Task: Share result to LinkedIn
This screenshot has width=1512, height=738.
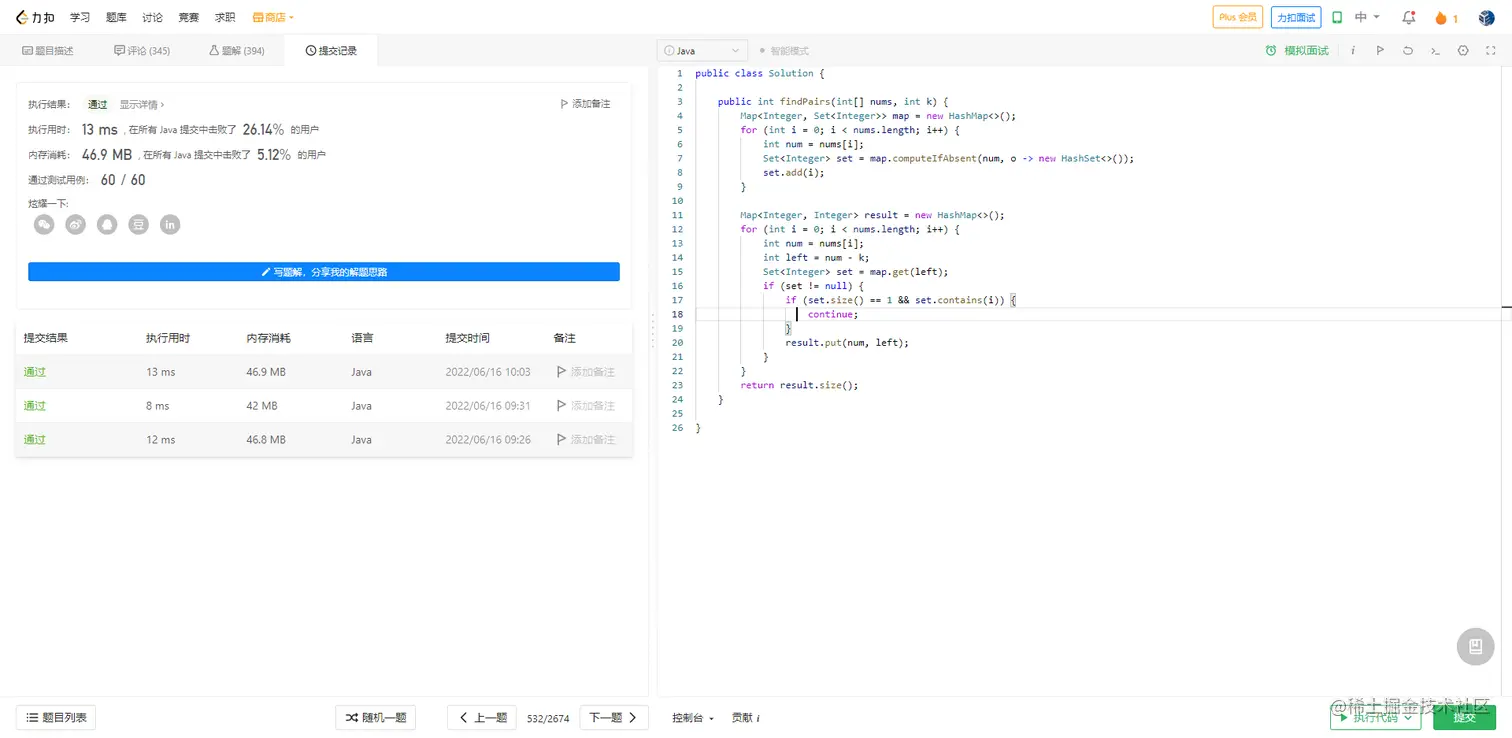Action: (x=170, y=225)
